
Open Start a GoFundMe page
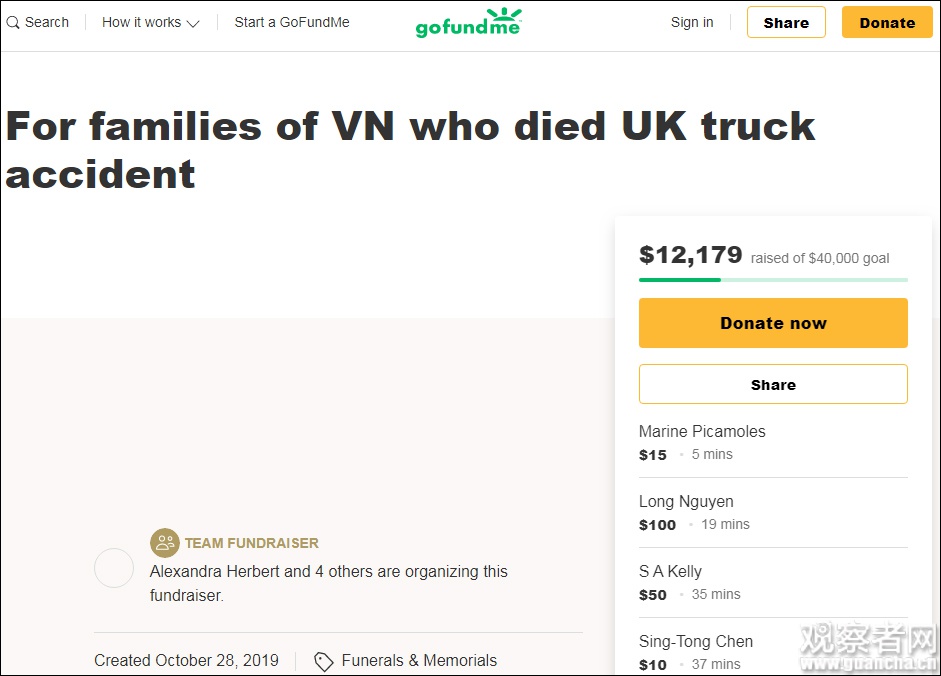pos(292,22)
